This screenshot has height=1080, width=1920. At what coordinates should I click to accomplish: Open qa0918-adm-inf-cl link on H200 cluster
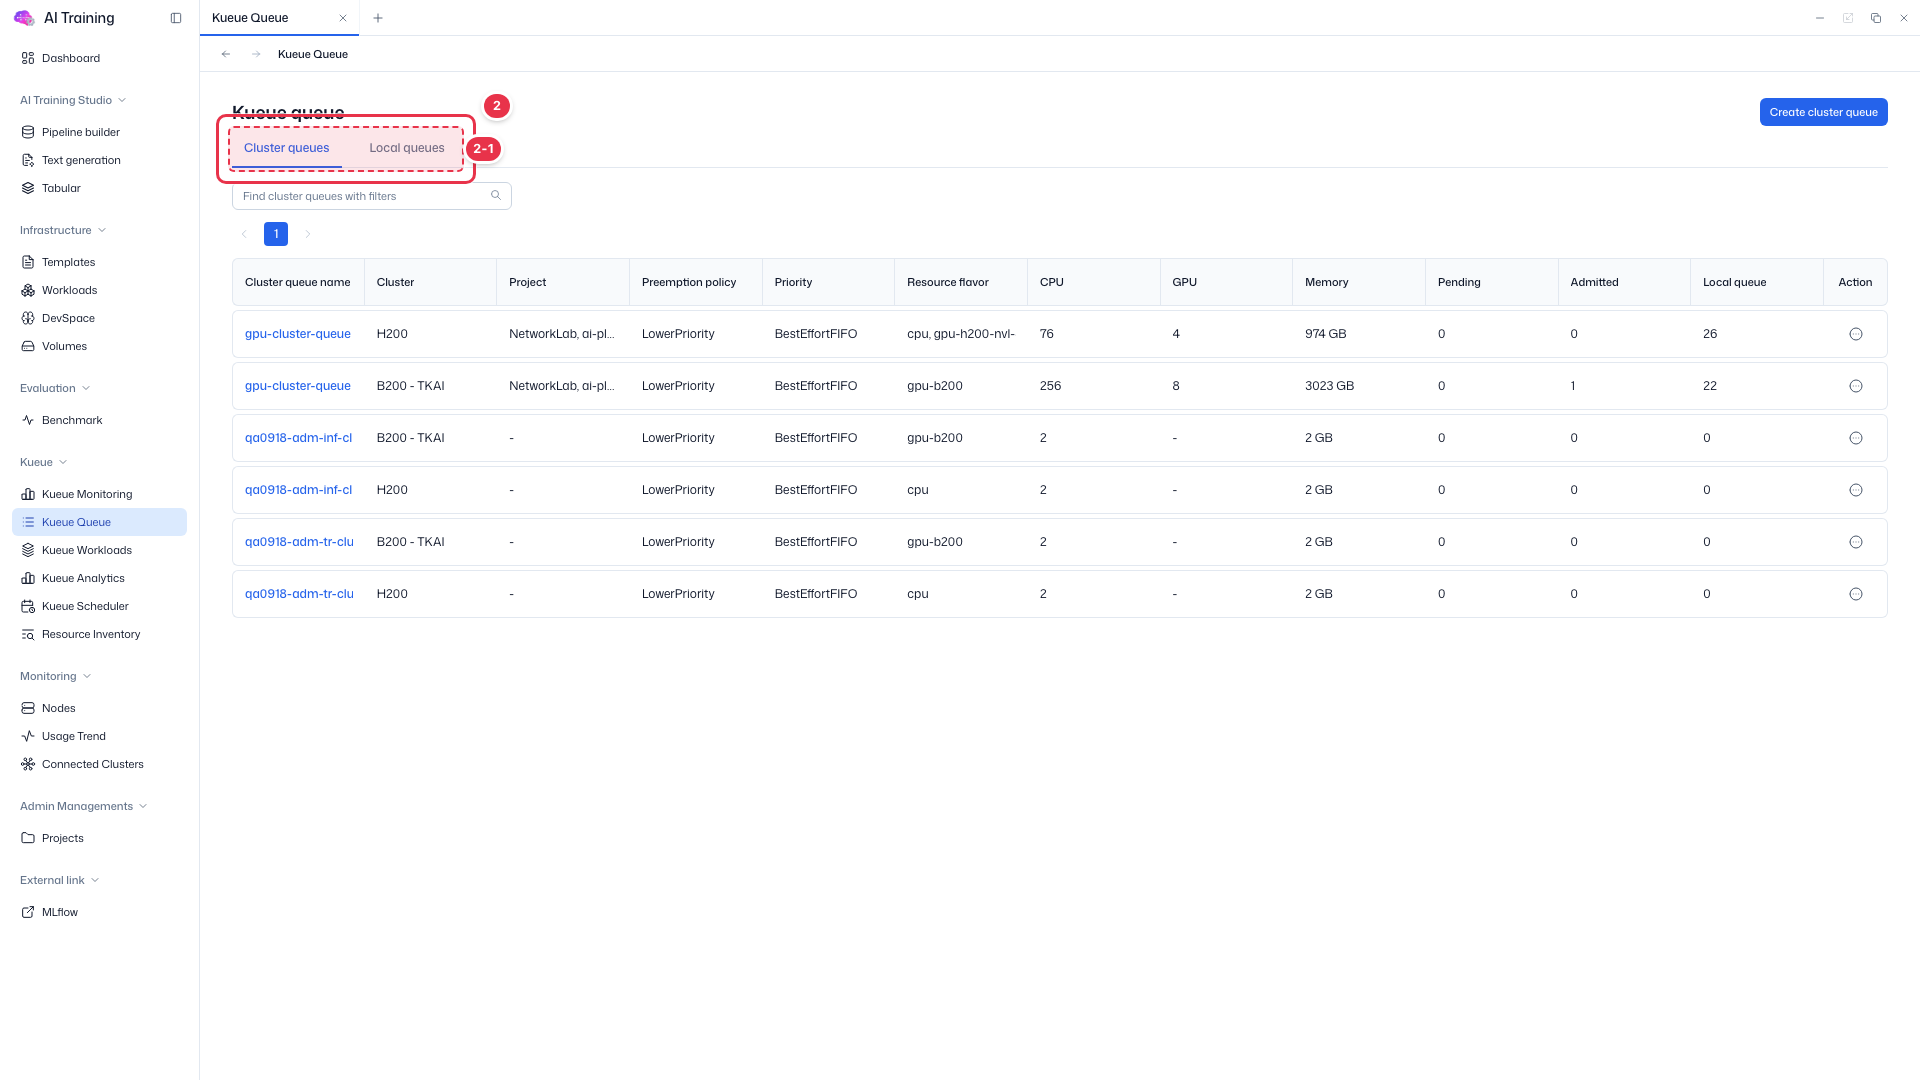(298, 490)
